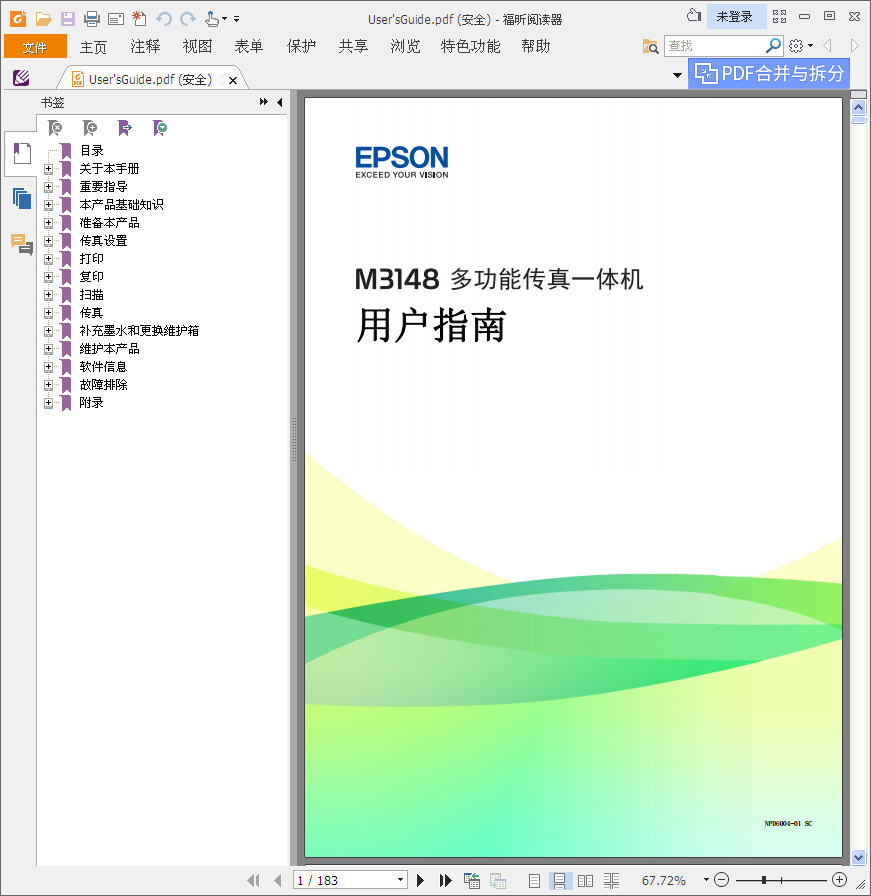Expand the 扫描 bookmark node
The width and height of the screenshot is (871, 896).
(49, 295)
